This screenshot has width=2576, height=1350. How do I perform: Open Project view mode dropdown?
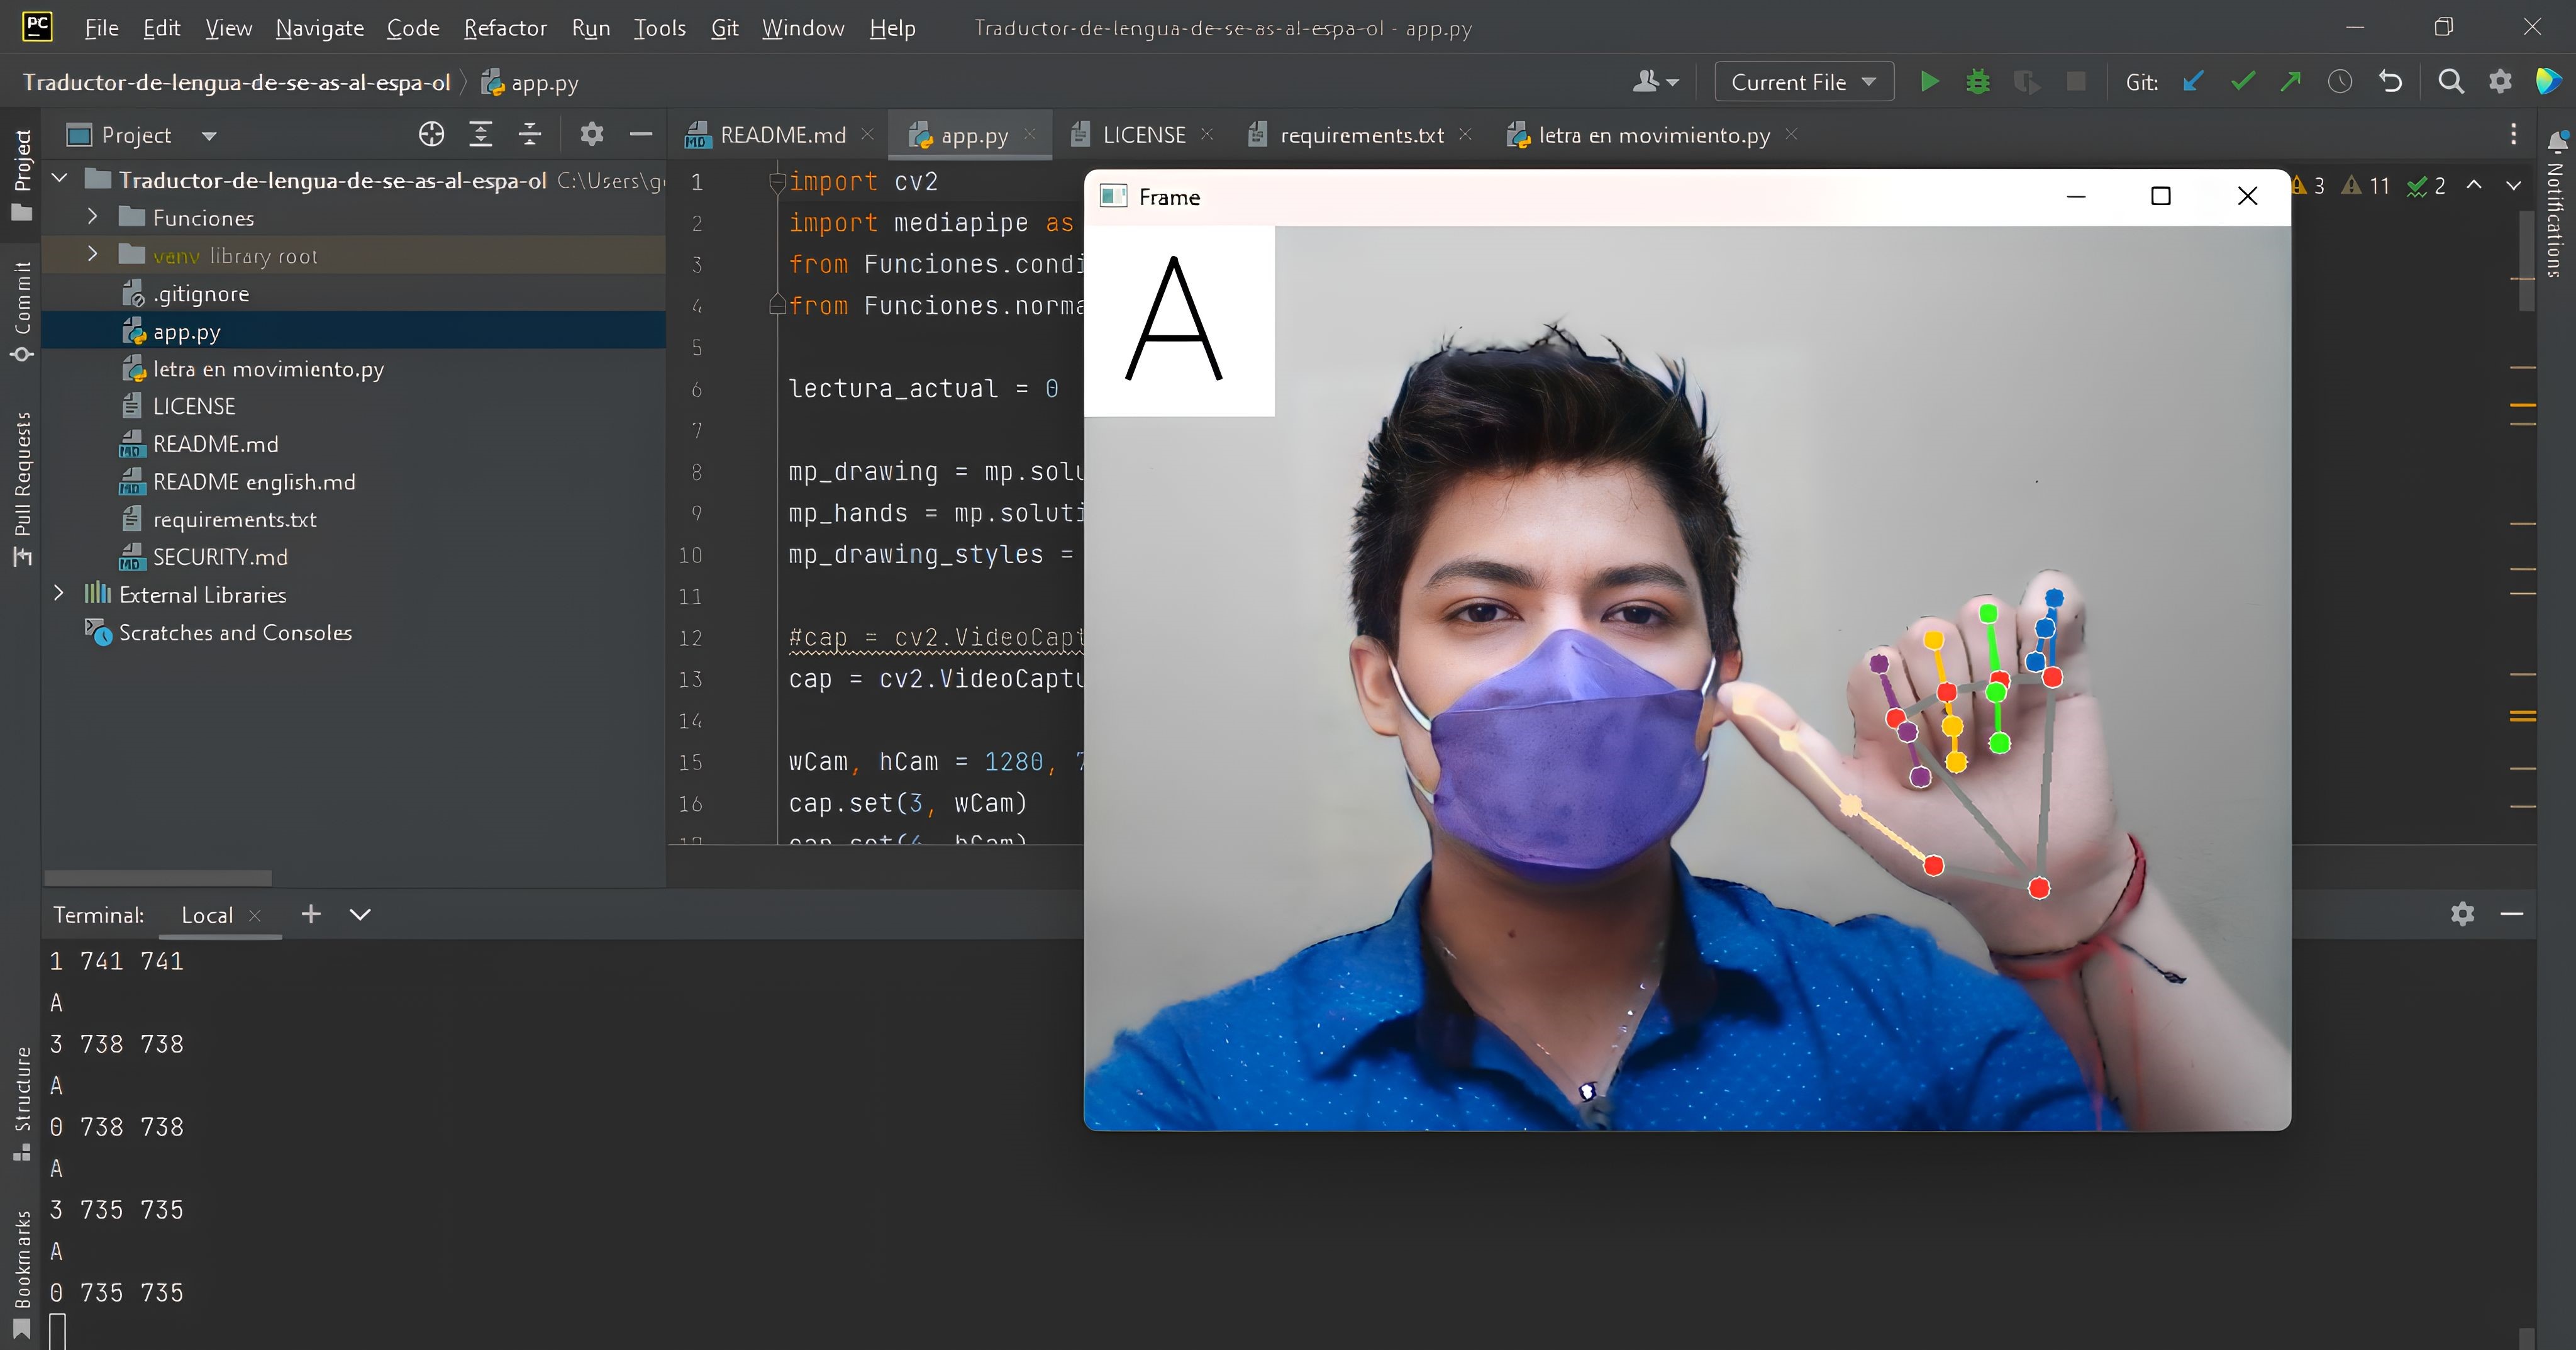(x=209, y=135)
